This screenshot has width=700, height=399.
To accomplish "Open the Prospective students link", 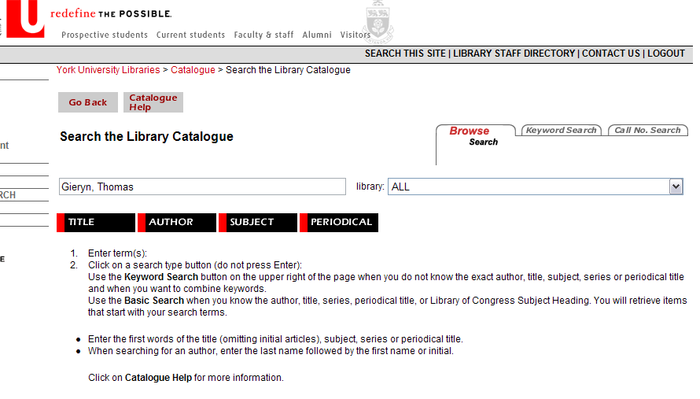I will pos(104,35).
